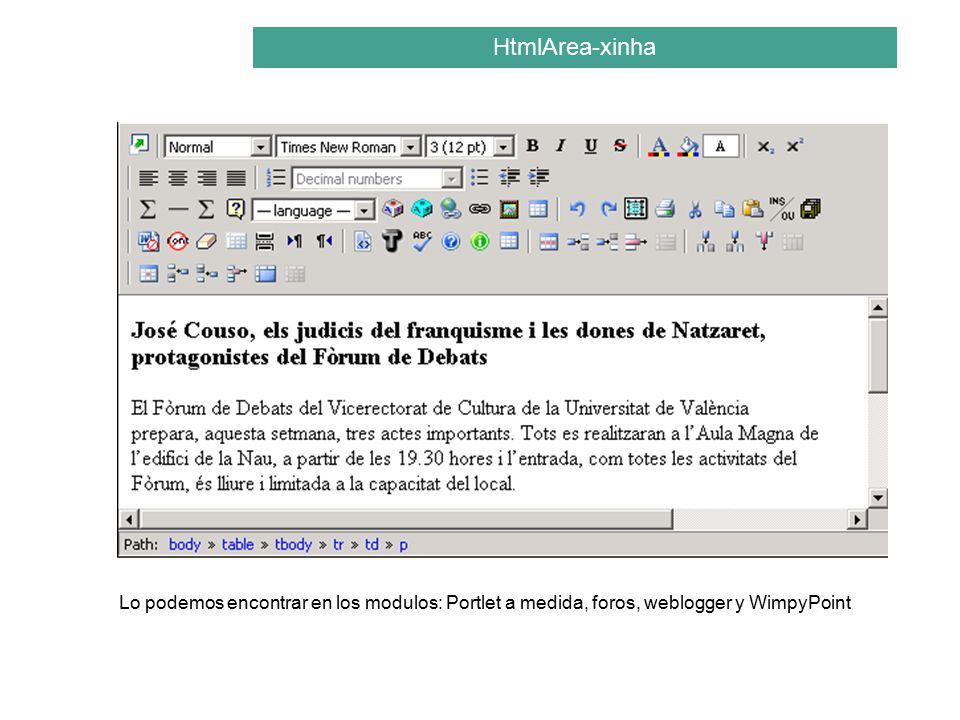This screenshot has height=720, width=960.
Task: Open the Times New Roman font dropdown
Action: click(348, 147)
